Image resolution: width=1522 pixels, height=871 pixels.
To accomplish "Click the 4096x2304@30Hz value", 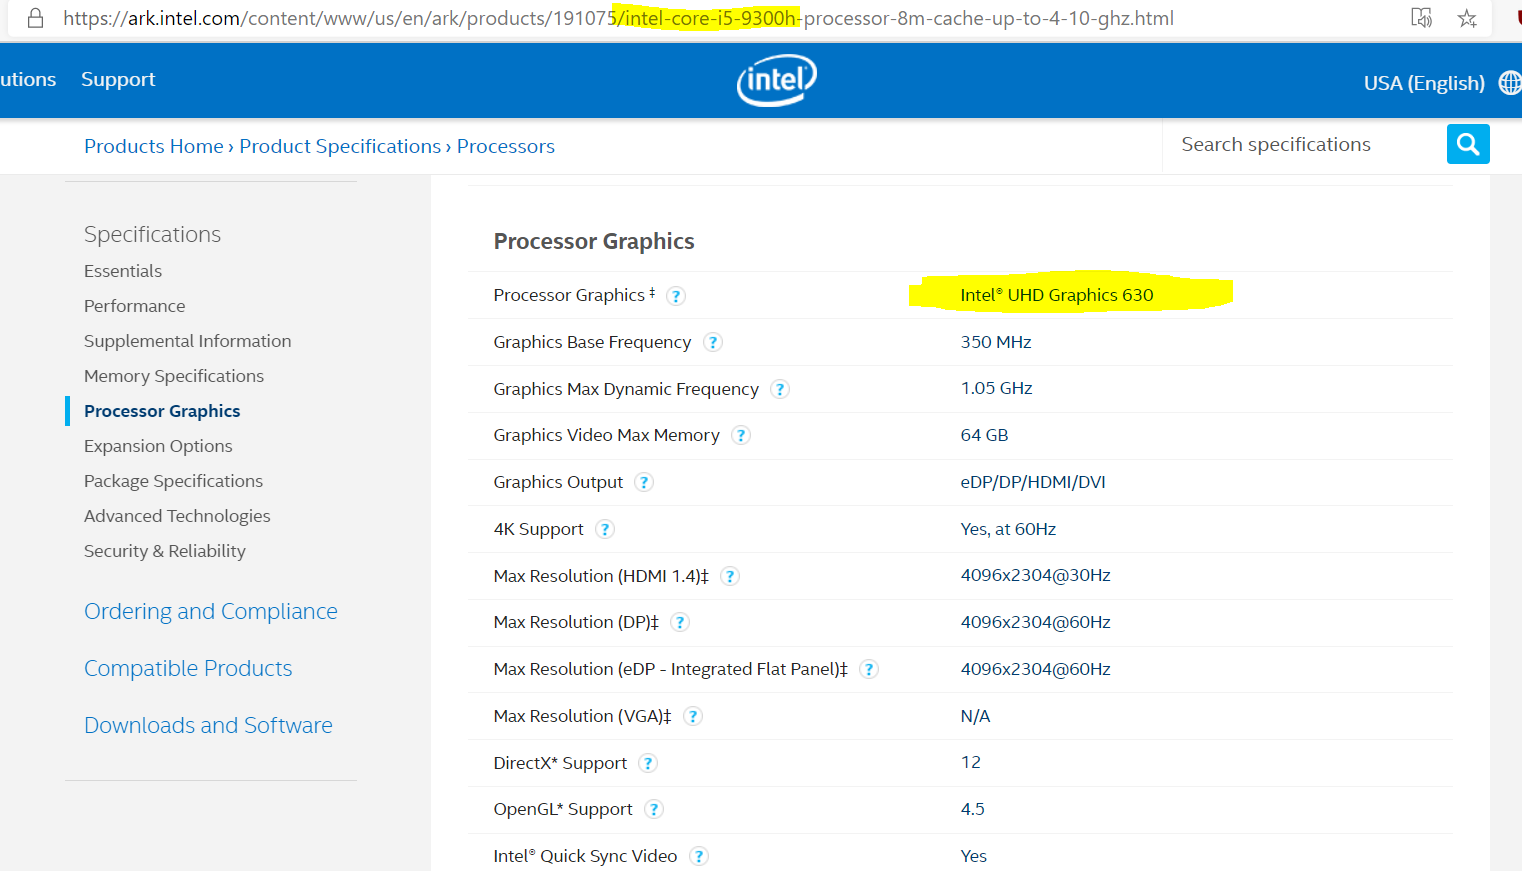I will (x=1036, y=575).
